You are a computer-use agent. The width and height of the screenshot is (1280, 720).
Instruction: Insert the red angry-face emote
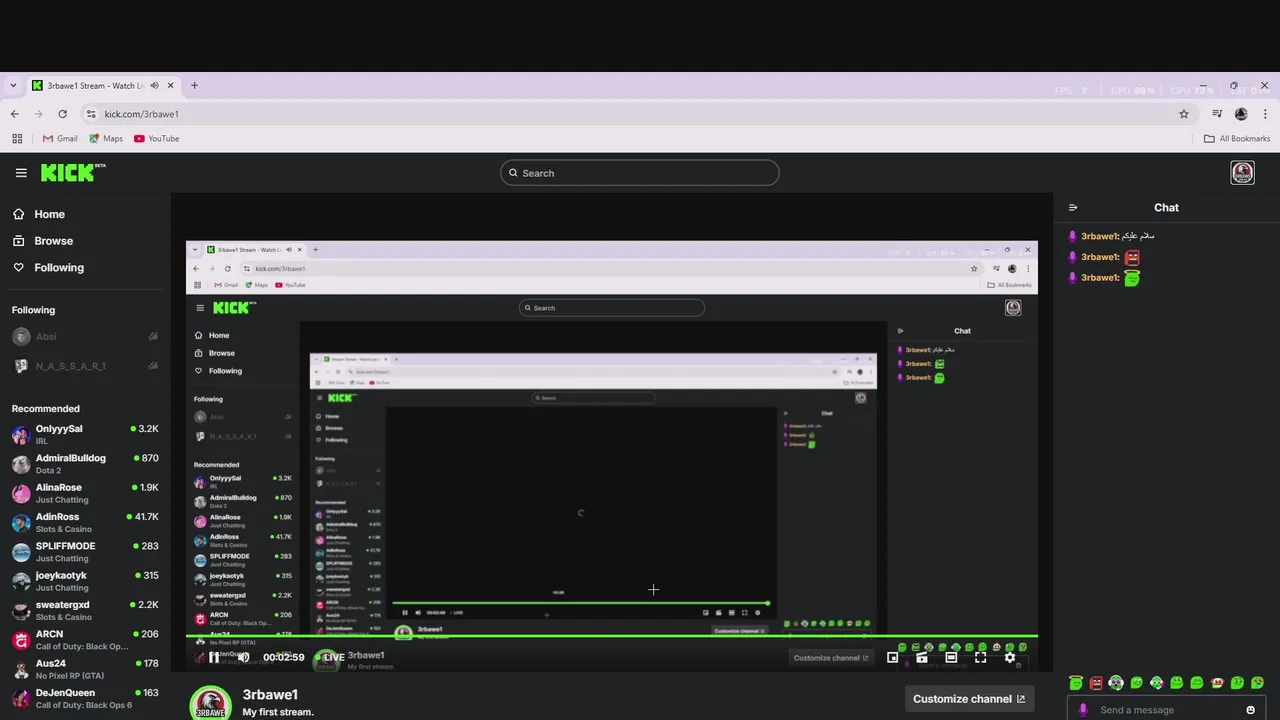(x=1096, y=683)
